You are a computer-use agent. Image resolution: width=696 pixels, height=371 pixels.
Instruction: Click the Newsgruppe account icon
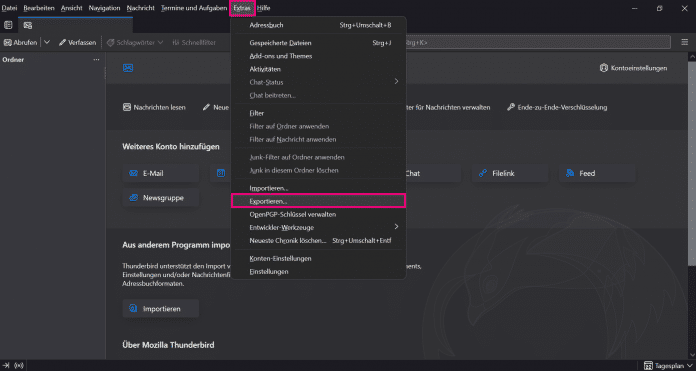(133, 198)
